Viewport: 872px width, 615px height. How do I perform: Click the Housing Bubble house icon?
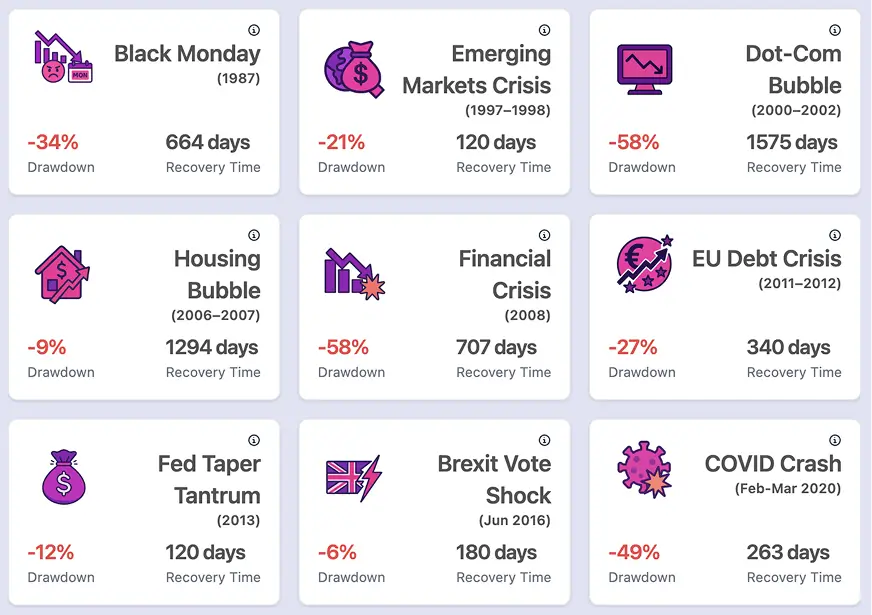click(62, 274)
